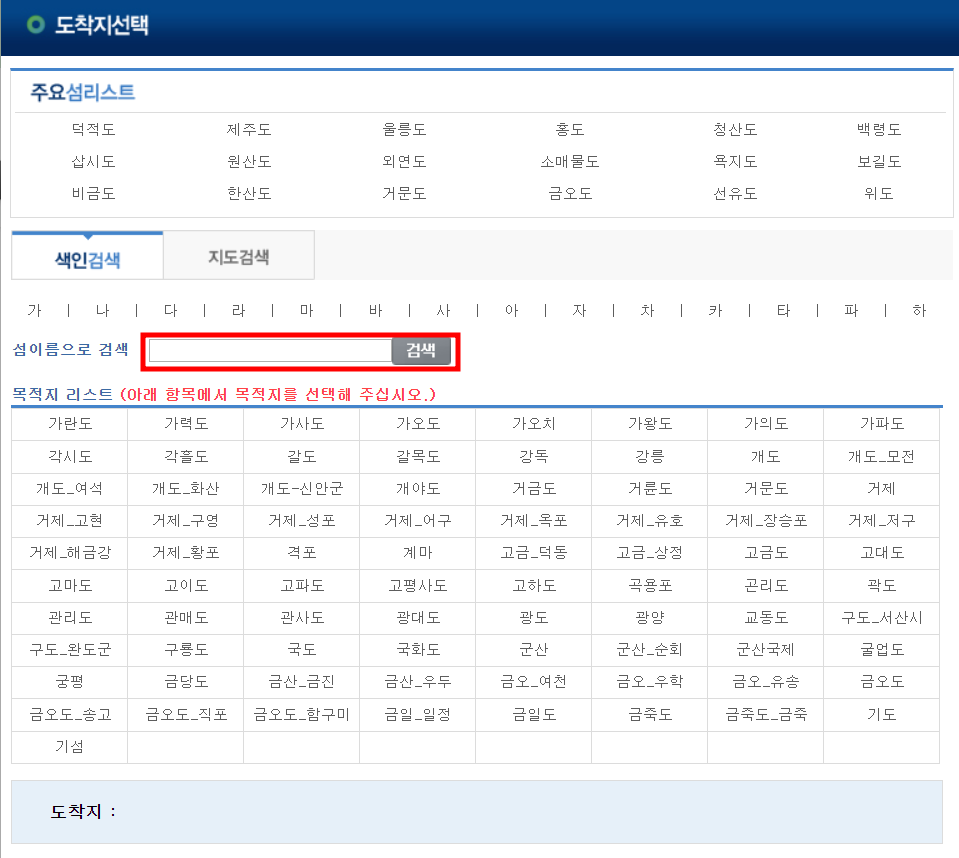This screenshot has height=858, width=959.
Task: Select 거제_옥포 as the destination
Action: pyautogui.click(x=533, y=520)
